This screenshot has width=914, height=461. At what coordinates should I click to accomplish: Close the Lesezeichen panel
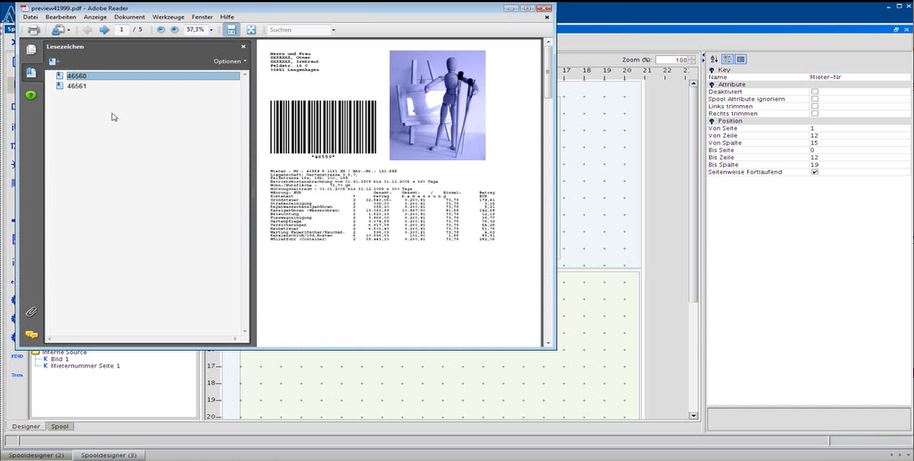[243, 46]
